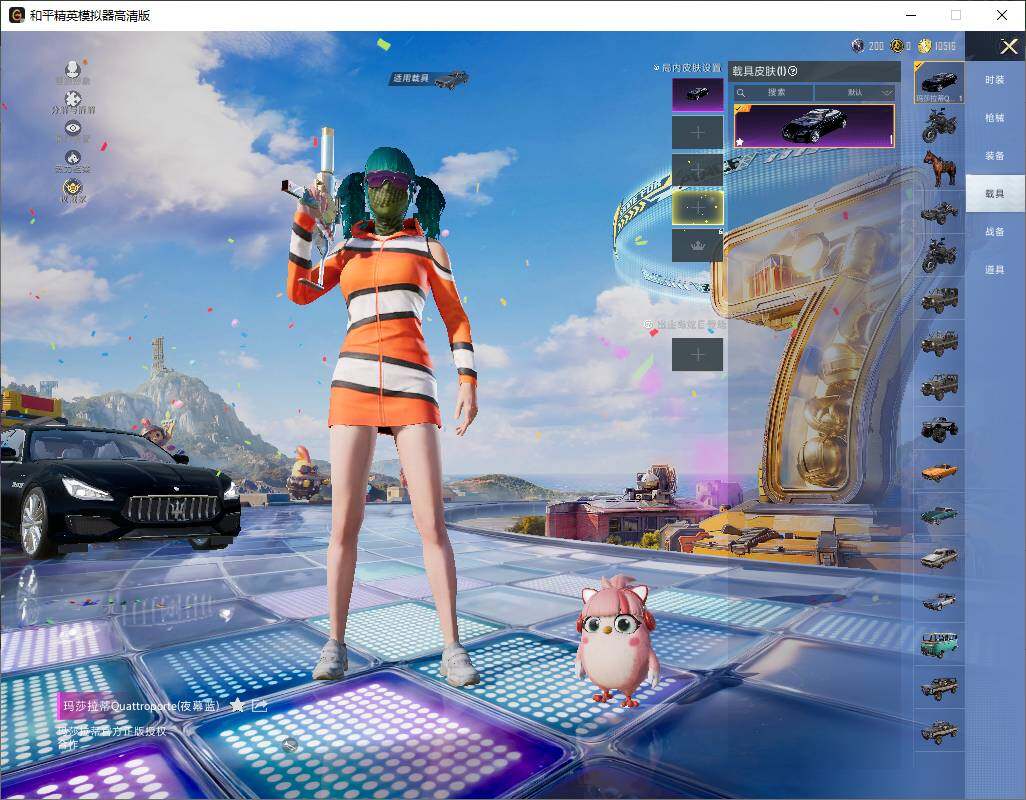Open the avatar icon at top of left column
Screen dimensions: 1026x800
pos(73,68)
